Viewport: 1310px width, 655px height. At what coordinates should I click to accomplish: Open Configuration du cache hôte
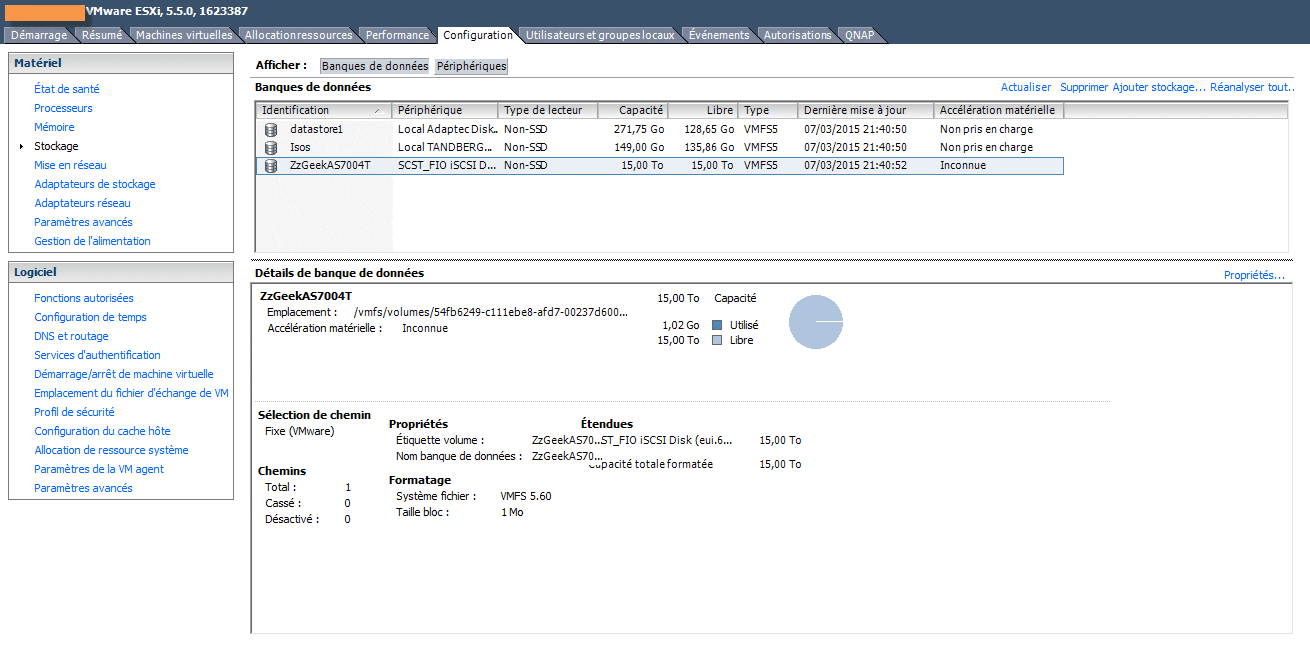click(x=102, y=431)
